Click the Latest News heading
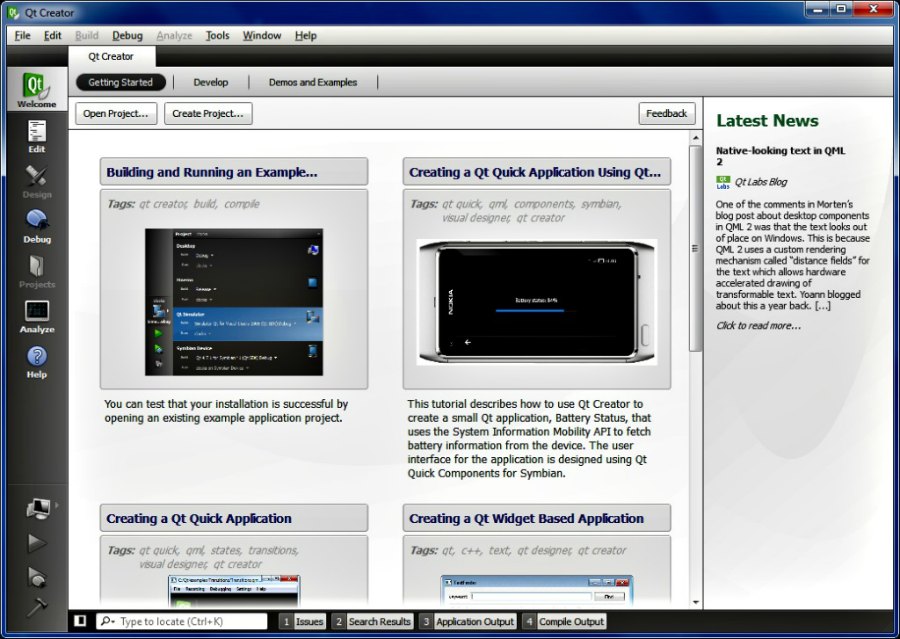 767,121
